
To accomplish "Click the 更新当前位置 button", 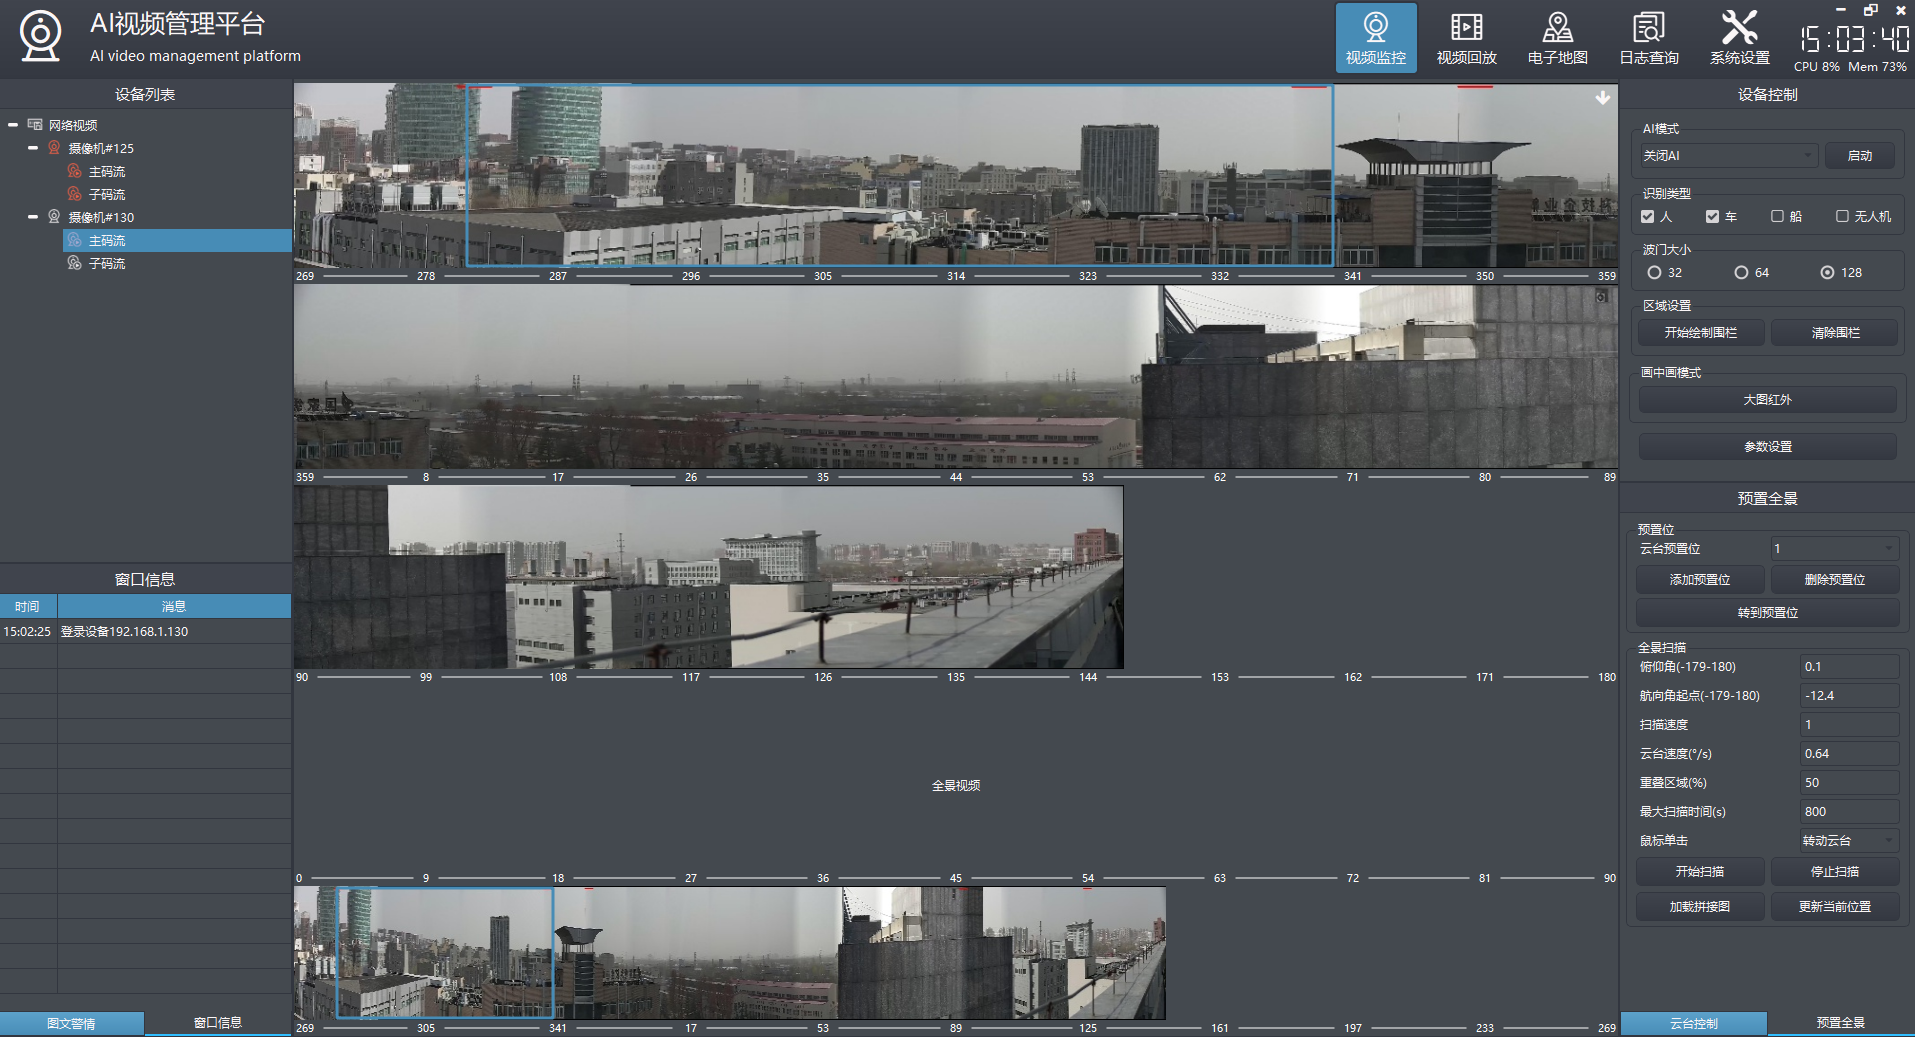I will coord(1835,907).
